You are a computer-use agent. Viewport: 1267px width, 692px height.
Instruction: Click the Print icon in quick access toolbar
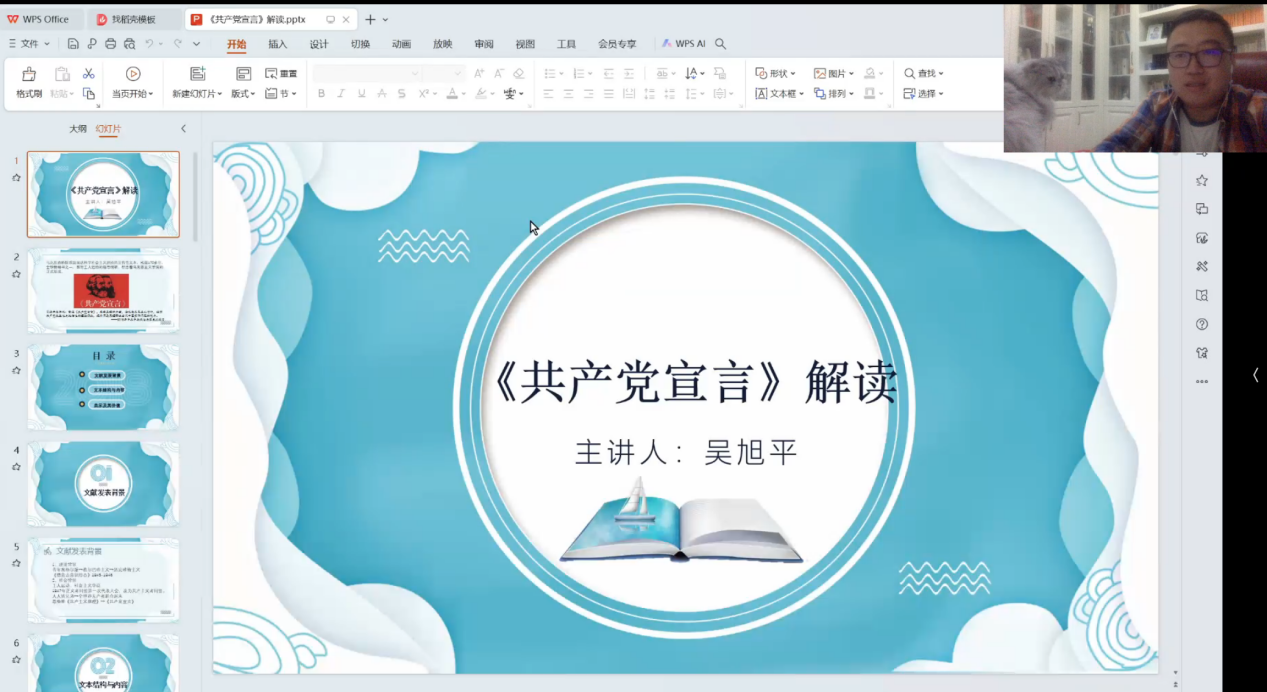coord(111,44)
